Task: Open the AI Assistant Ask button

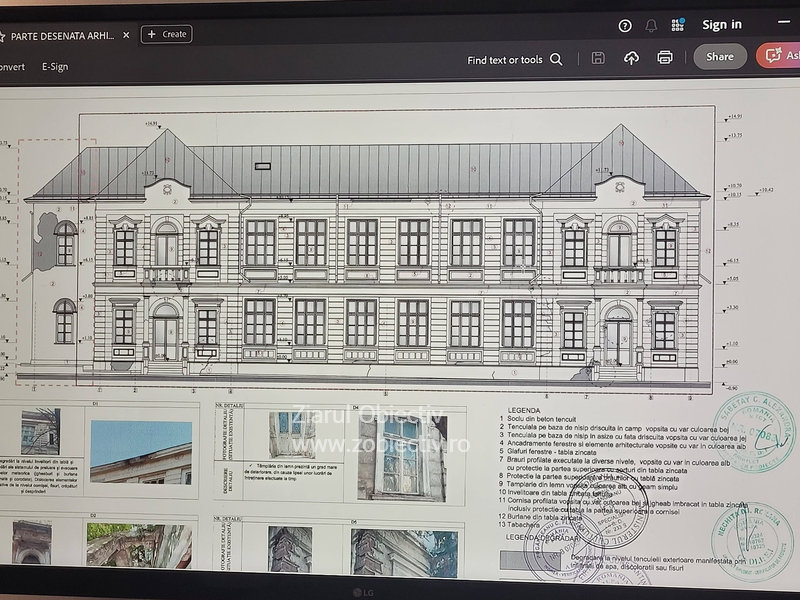Action: 779,56
